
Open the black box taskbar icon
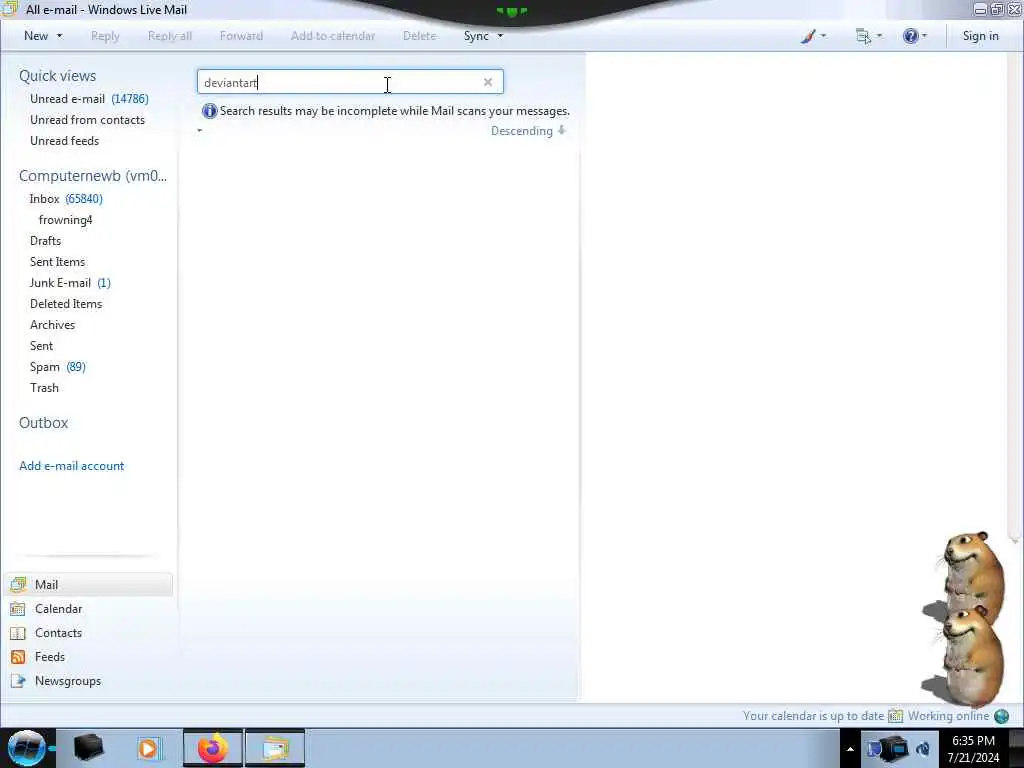tap(88, 748)
